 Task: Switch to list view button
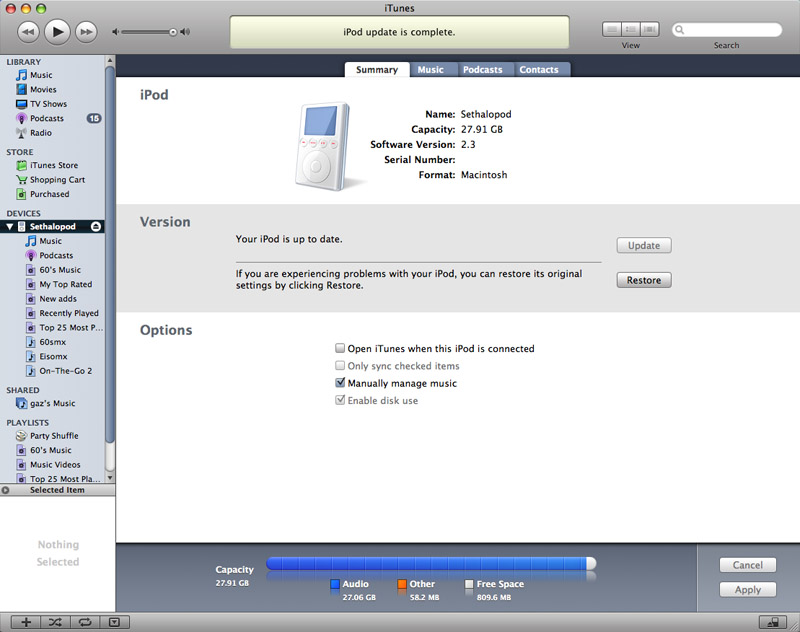(612, 29)
